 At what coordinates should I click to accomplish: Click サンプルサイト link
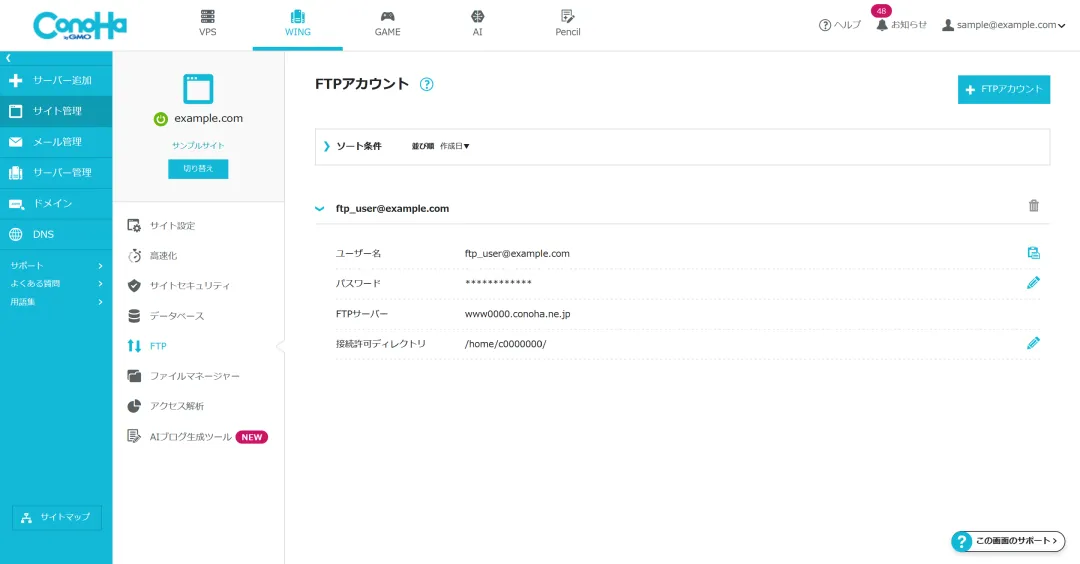coord(198,145)
